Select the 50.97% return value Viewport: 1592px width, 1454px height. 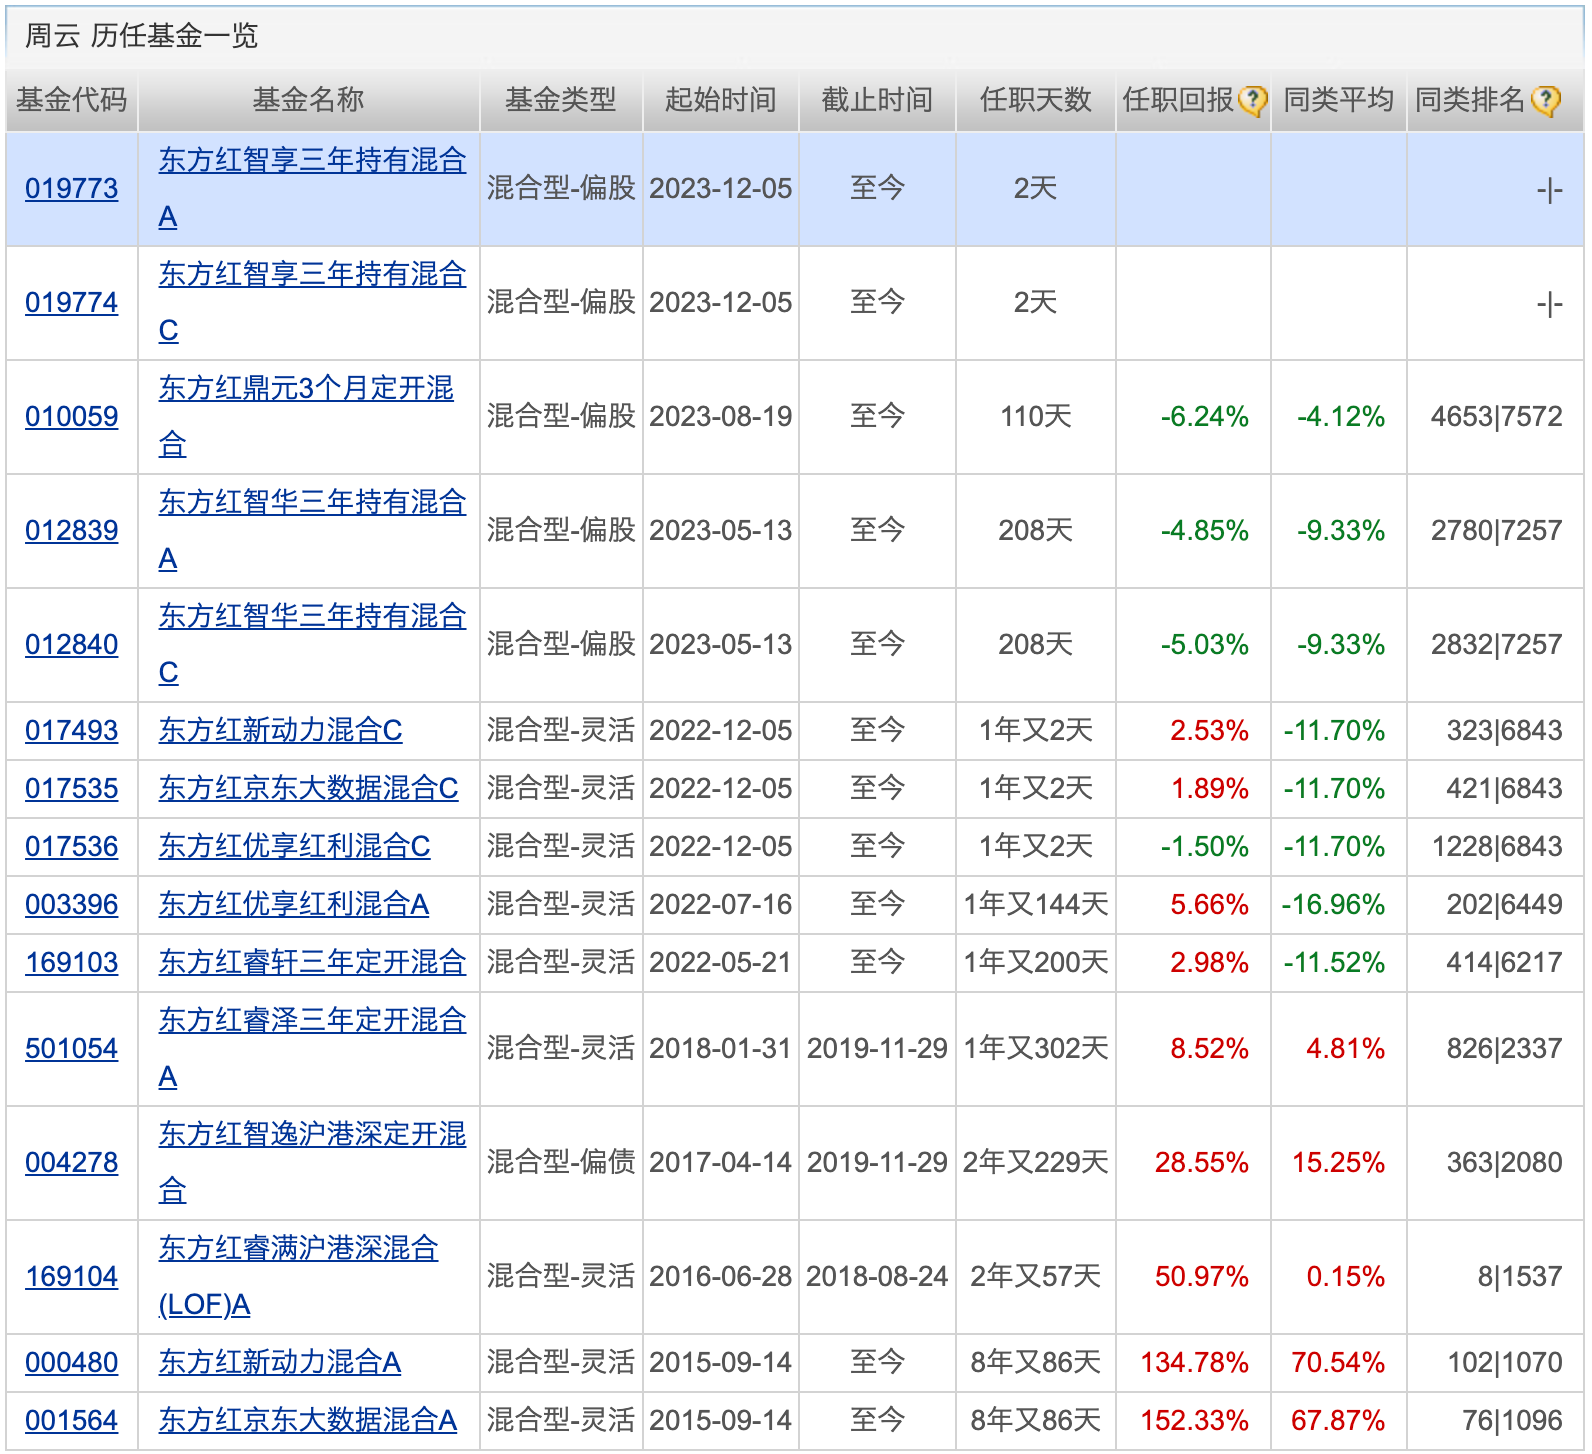pyautogui.click(x=1202, y=1277)
